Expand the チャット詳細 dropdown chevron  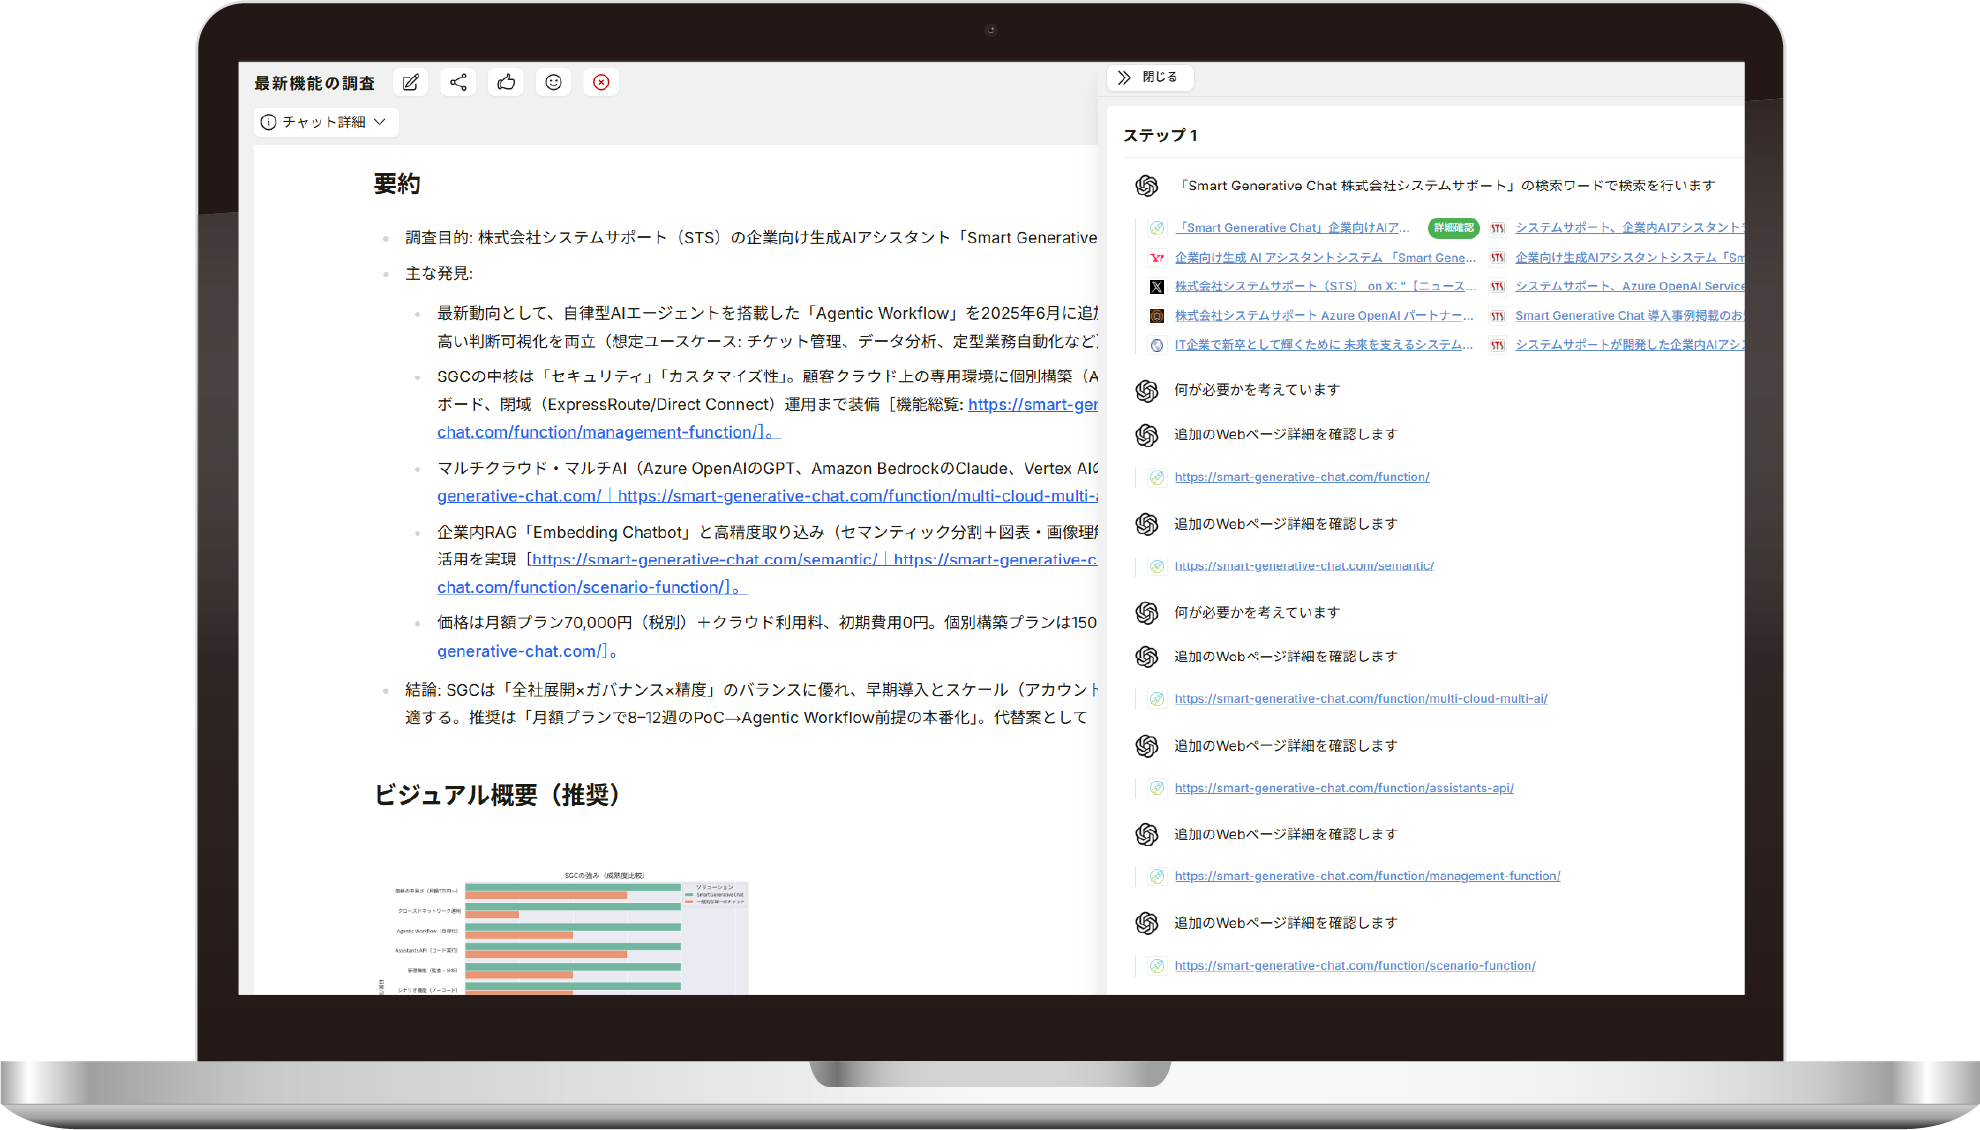point(380,122)
